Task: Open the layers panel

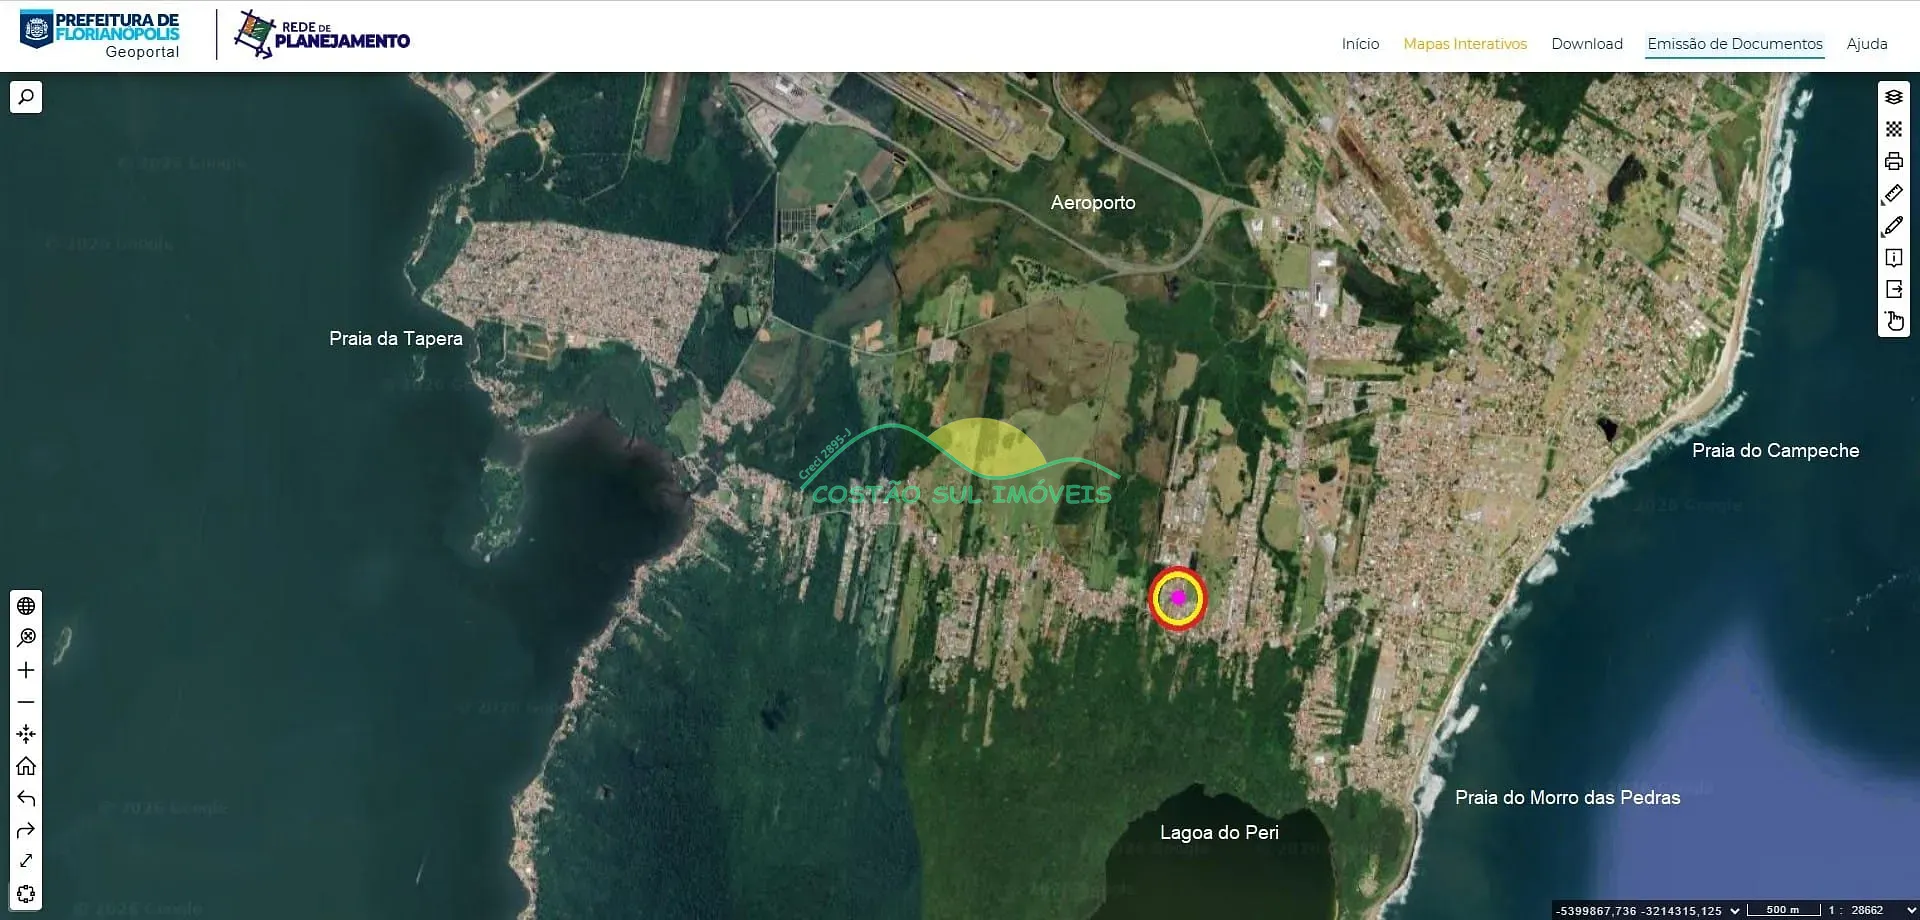Action: (x=1893, y=97)
